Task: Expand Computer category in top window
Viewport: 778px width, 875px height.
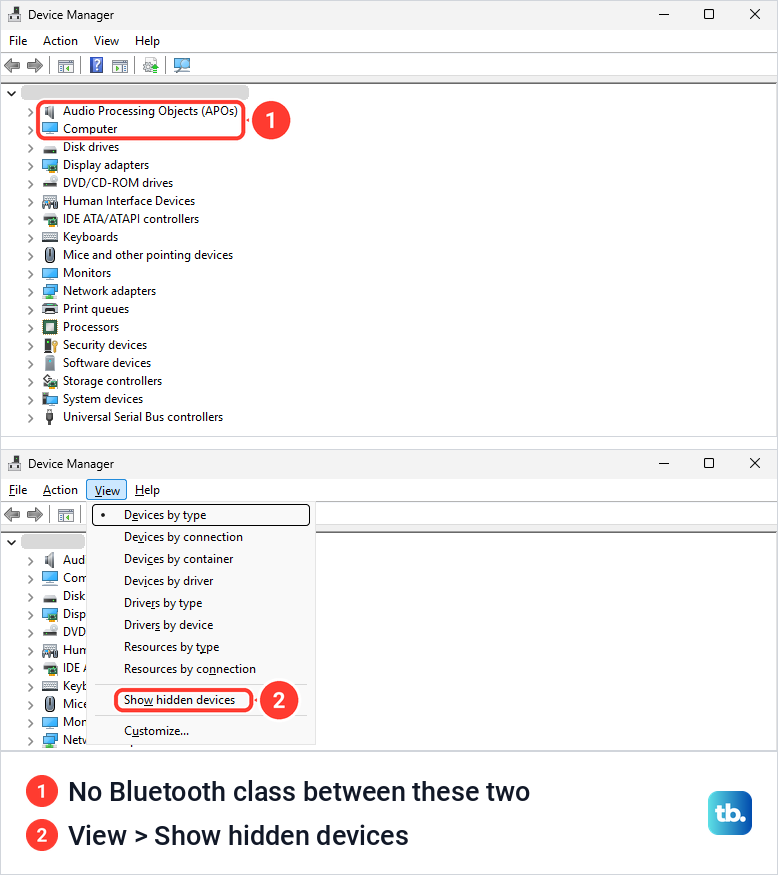Action: click(31, 129)
